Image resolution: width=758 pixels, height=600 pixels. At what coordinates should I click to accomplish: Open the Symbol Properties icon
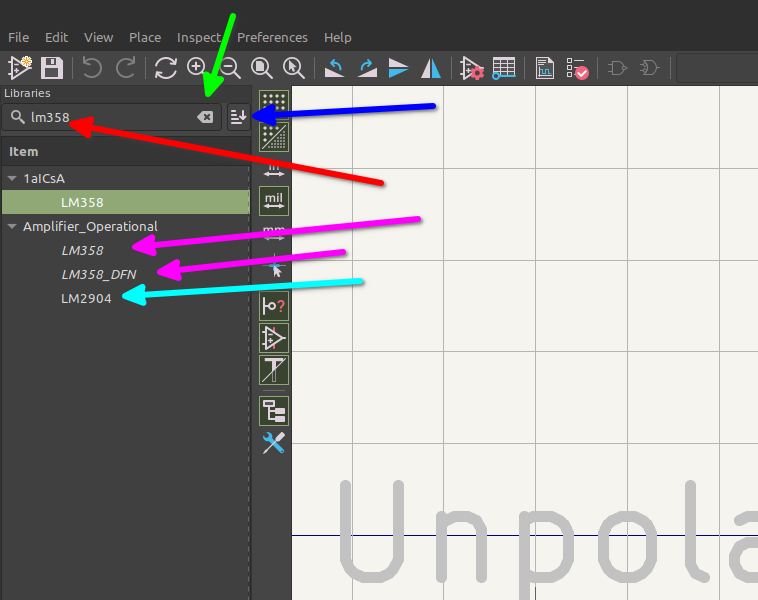[x=471, y=68]
